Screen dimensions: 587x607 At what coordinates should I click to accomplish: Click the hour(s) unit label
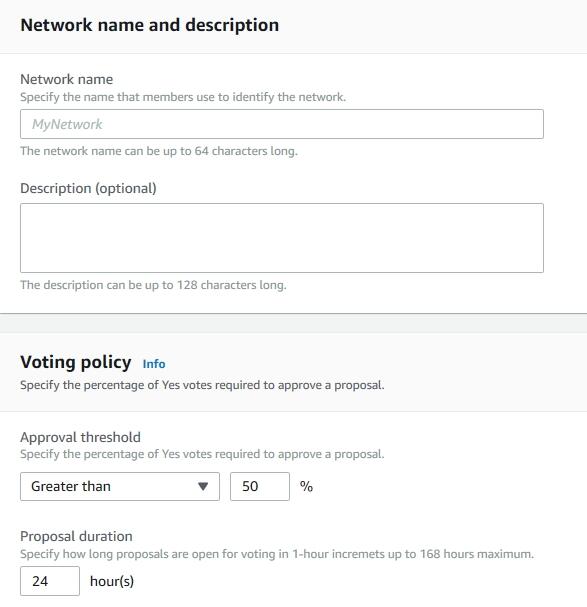point(112,581)
